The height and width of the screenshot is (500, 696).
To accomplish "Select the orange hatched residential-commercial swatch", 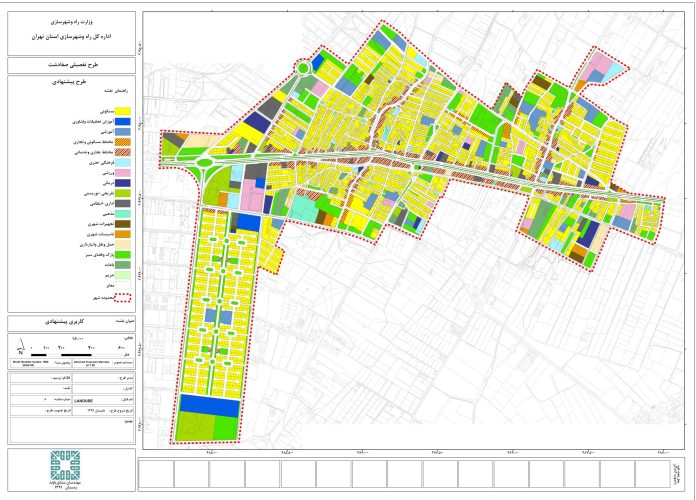I will (123, 142).
